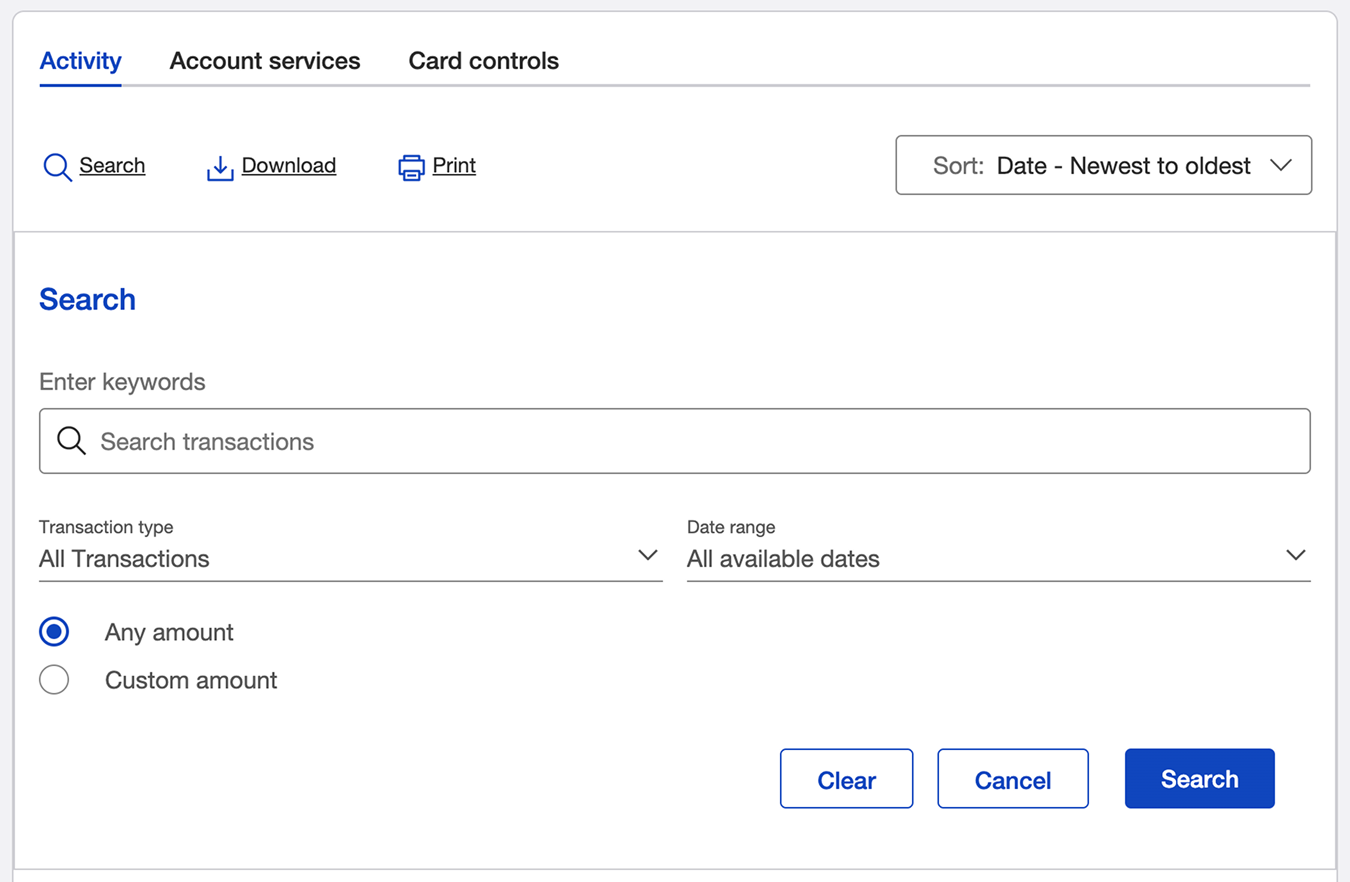This screenshot has height=882, width=1350.
Task: Click the Cancel button
Action: click(x=1013, y=779)
